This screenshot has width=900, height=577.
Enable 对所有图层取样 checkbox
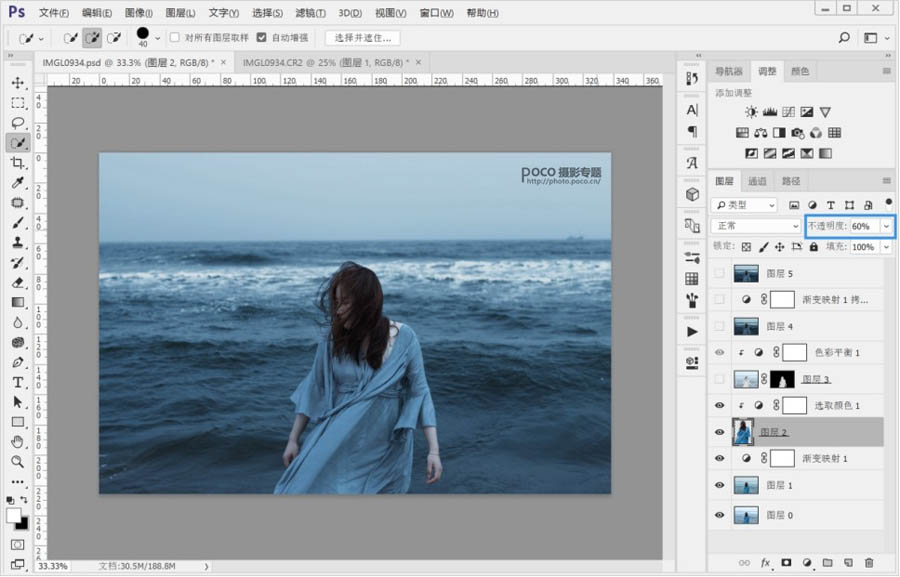(174, 37)
